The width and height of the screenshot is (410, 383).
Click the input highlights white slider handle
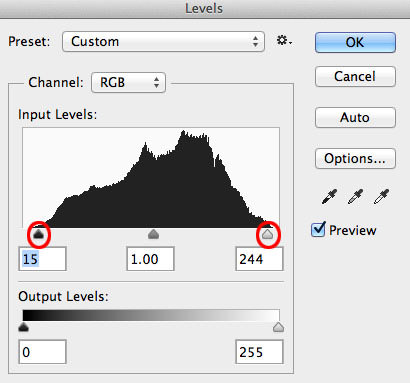click(267, 234)
